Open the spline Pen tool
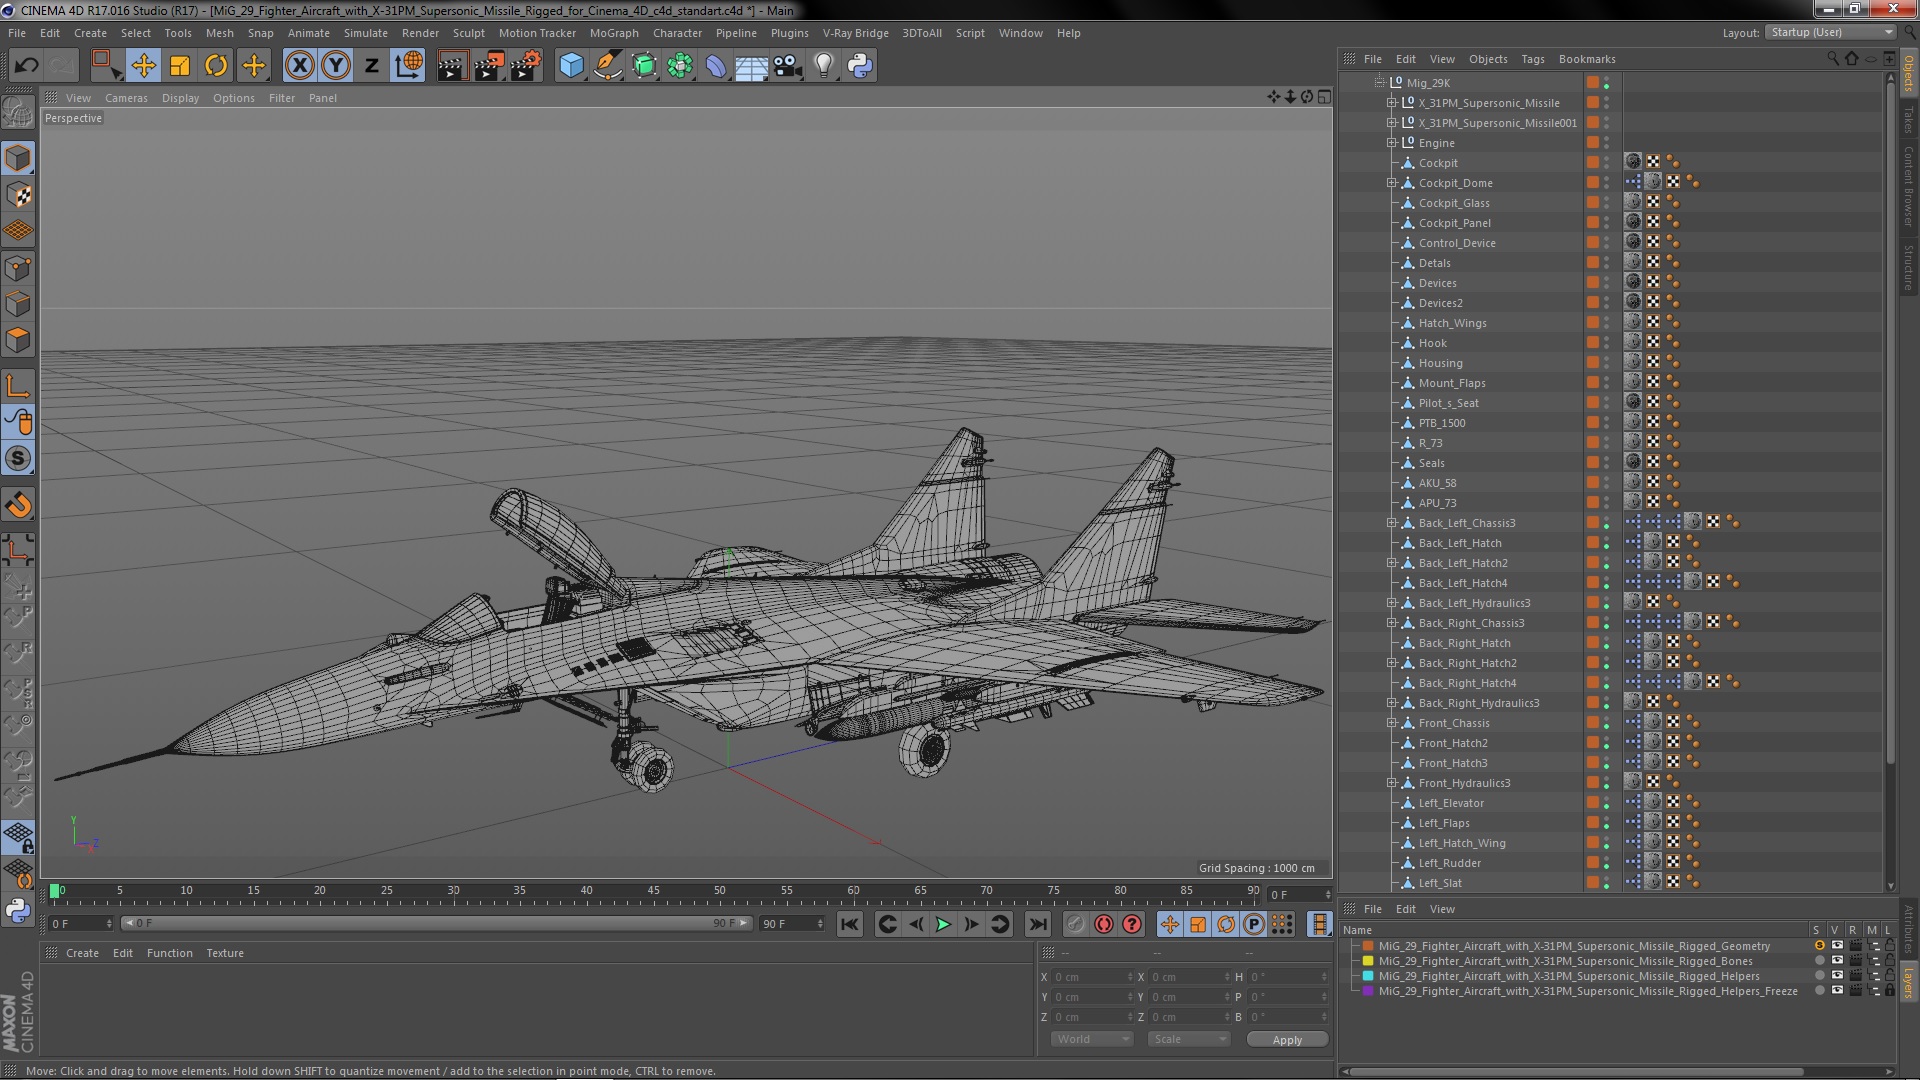This screenshot has height=1080, width=1920. point(607,66)
